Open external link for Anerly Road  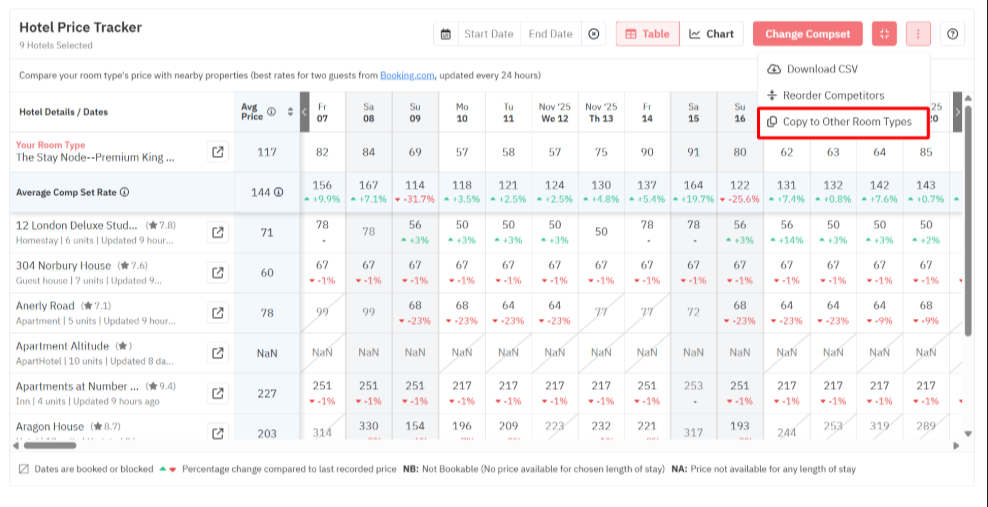pyautogui.click(x=217, y=312)
